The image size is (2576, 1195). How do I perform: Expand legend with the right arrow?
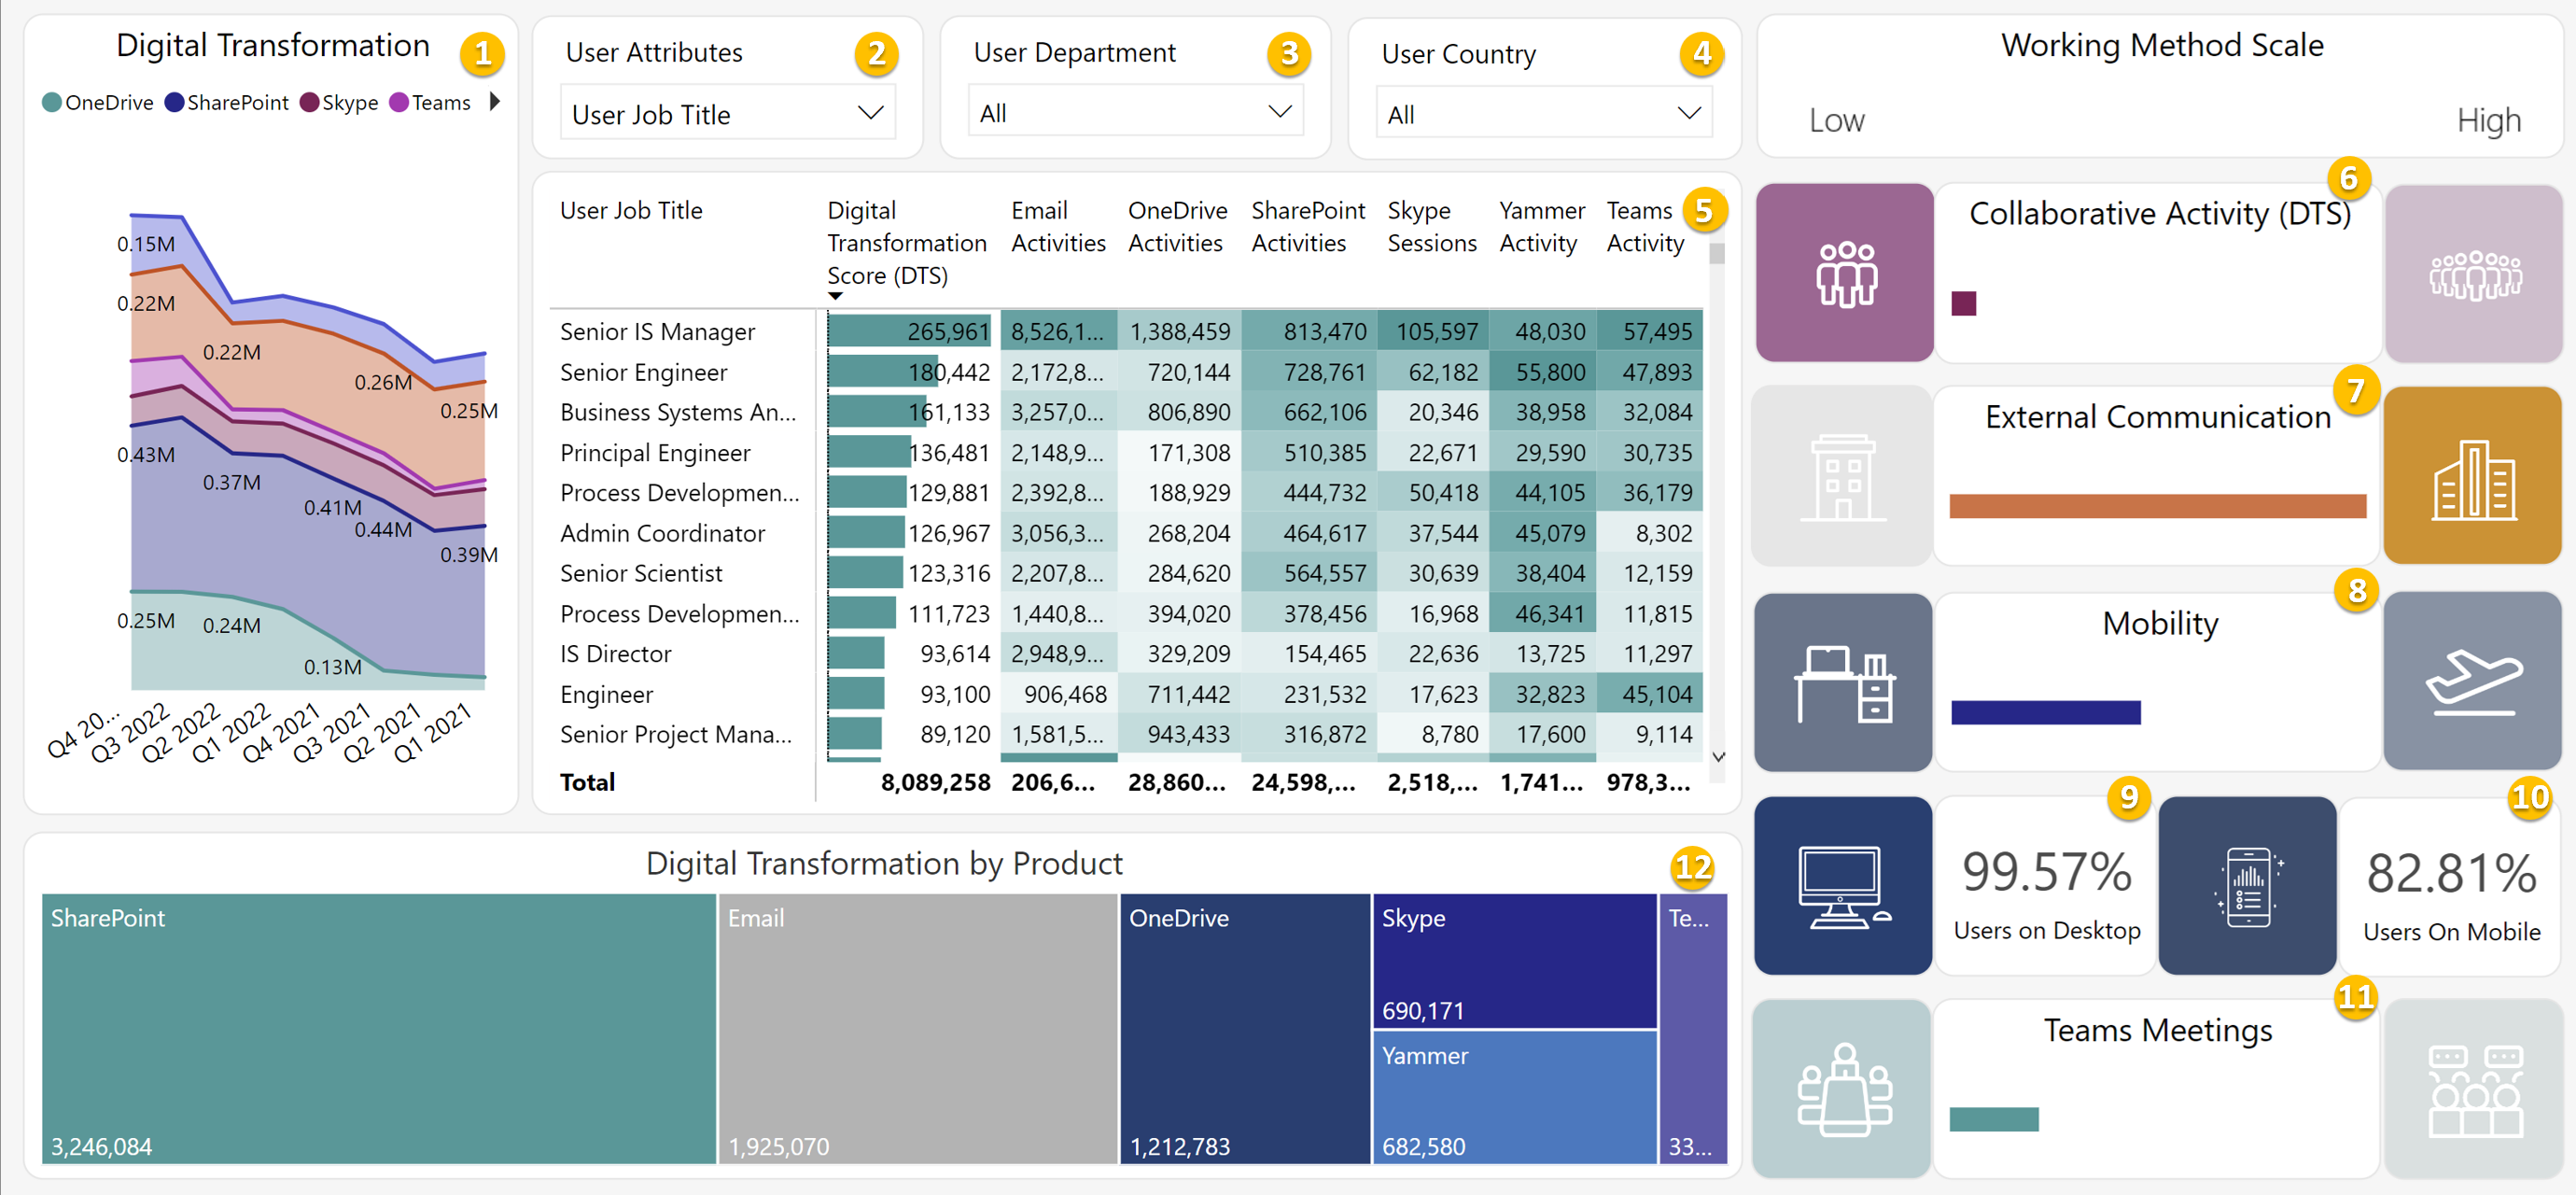point(494,102)
